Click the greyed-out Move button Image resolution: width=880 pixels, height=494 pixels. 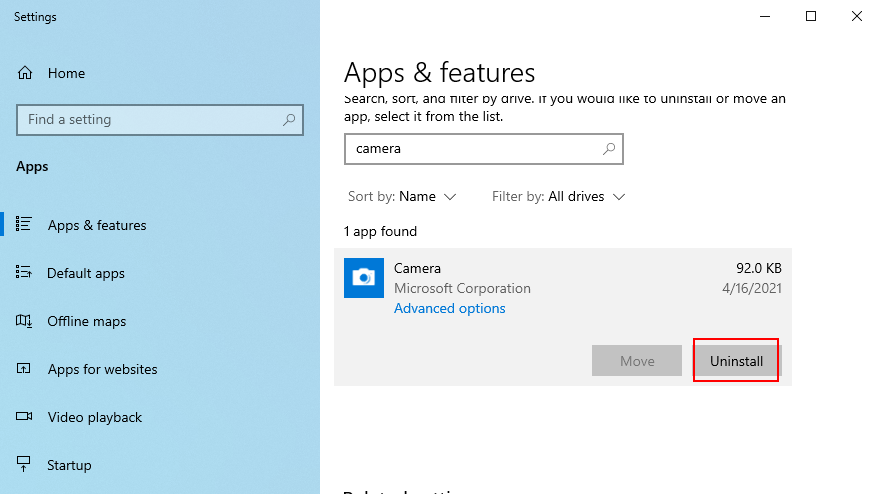pyautogui.click(x=637, y=361)
